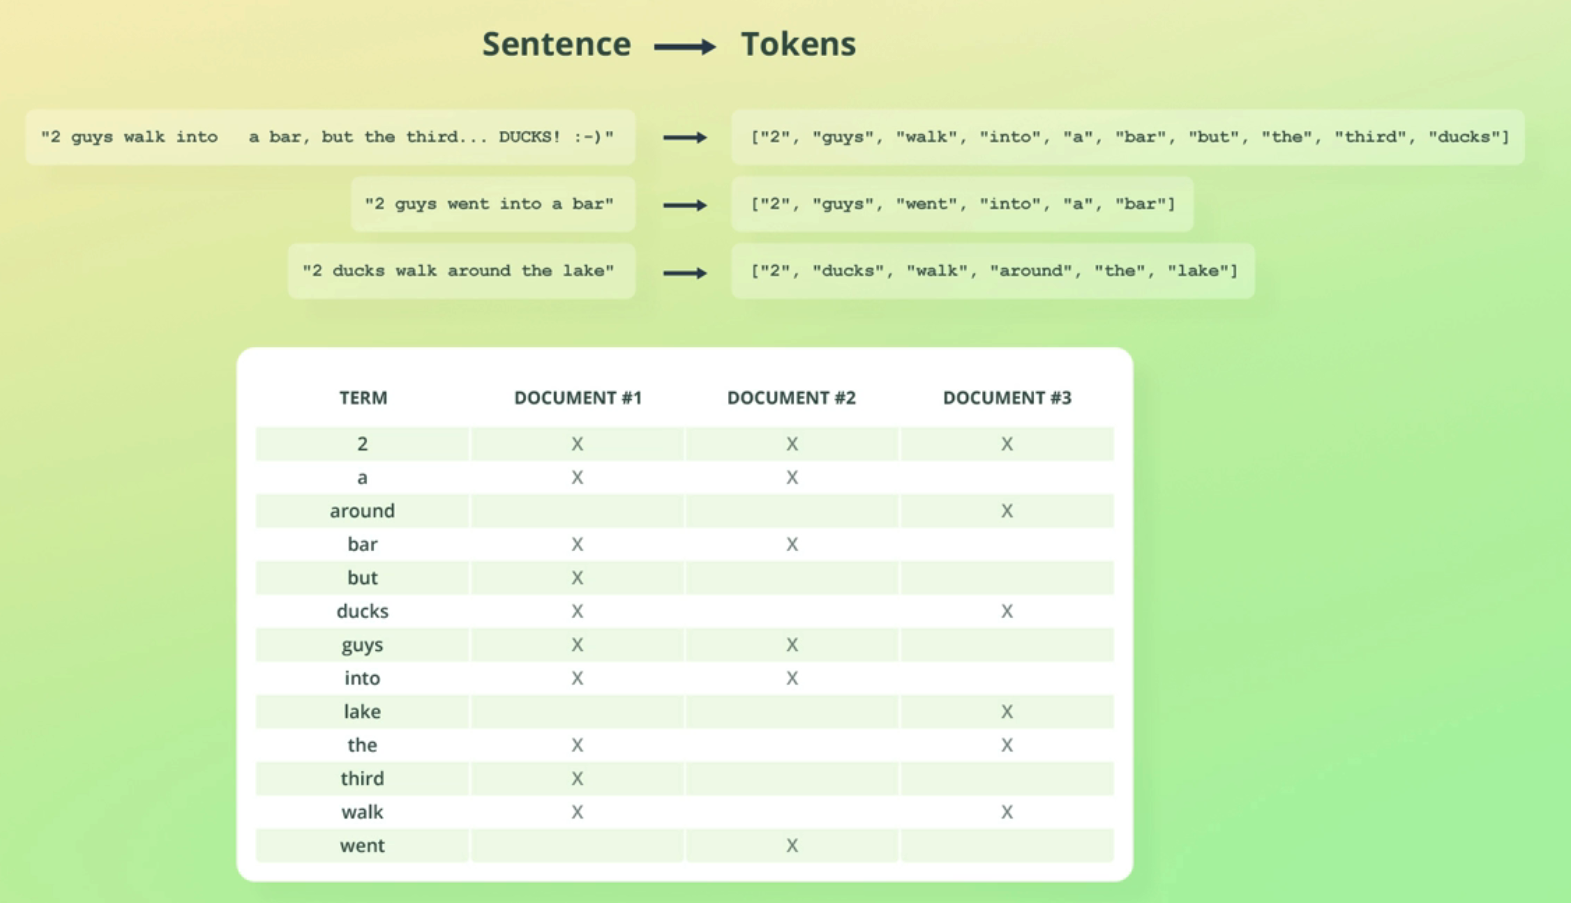
Task: Click the token list containing "lake"
Action: (993, 271)
